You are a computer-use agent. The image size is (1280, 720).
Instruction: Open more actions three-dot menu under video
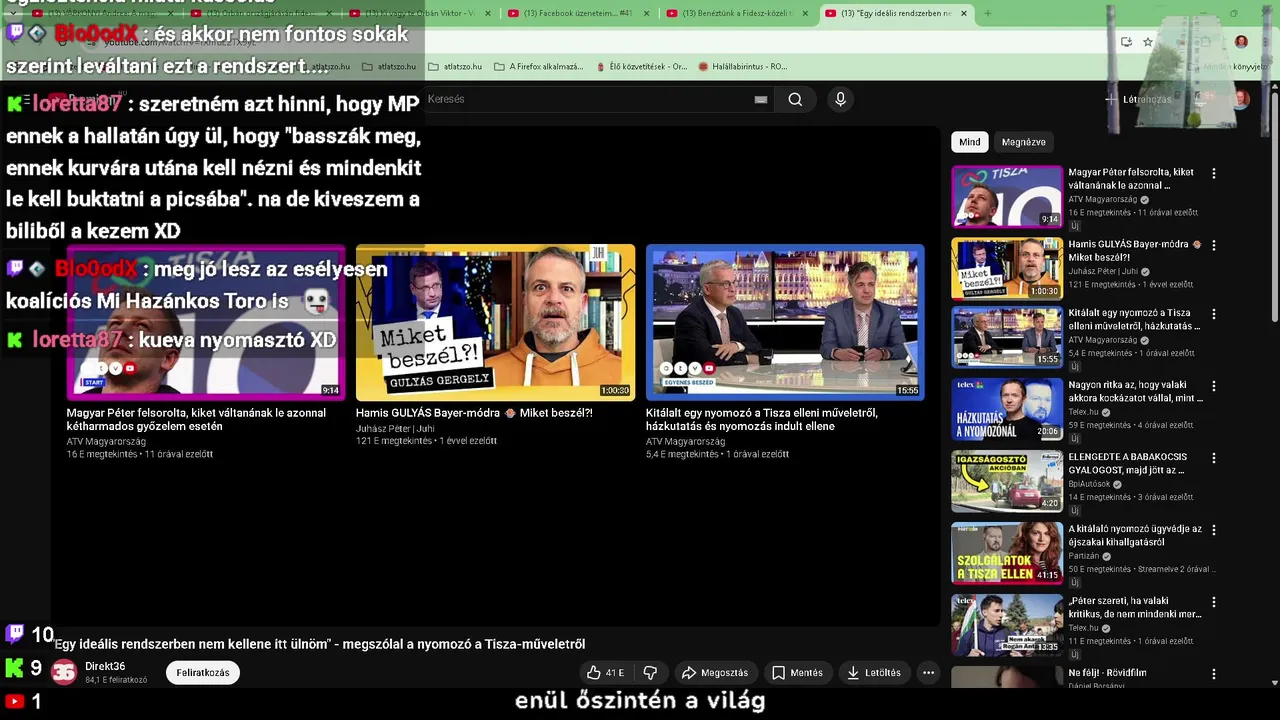click(x=928, y=673)
